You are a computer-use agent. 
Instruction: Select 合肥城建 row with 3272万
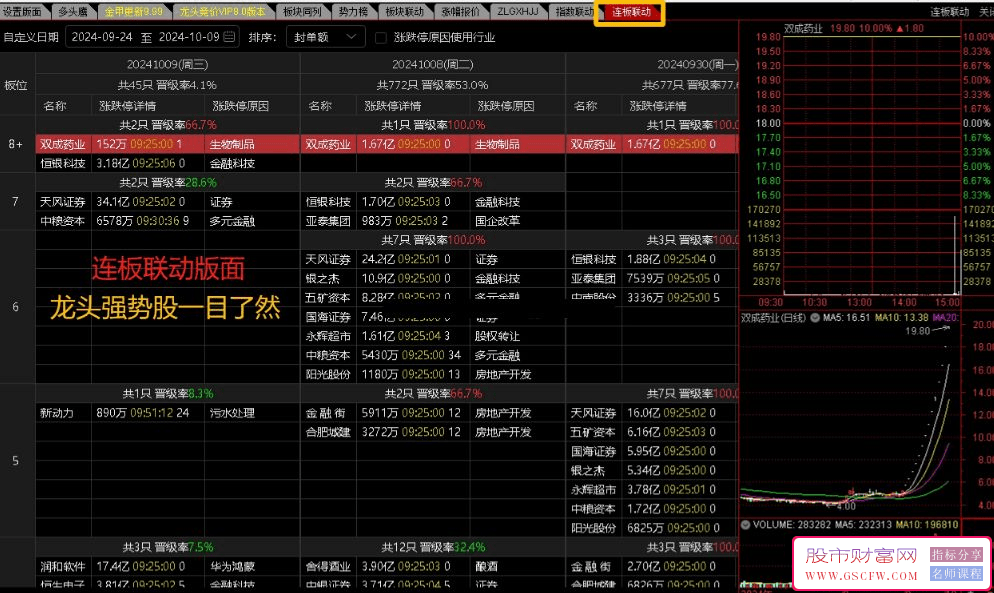point(433,432)
